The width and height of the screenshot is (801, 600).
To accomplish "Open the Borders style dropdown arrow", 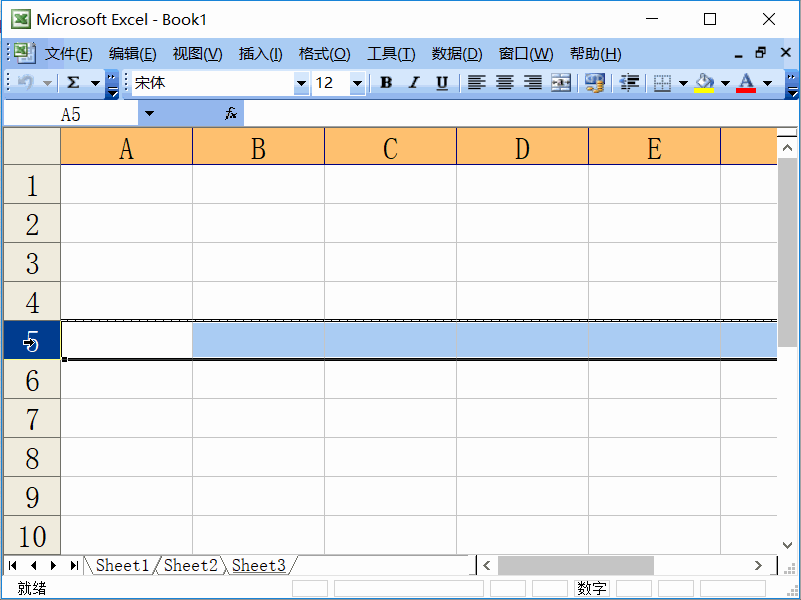I will tap(683, 83).
